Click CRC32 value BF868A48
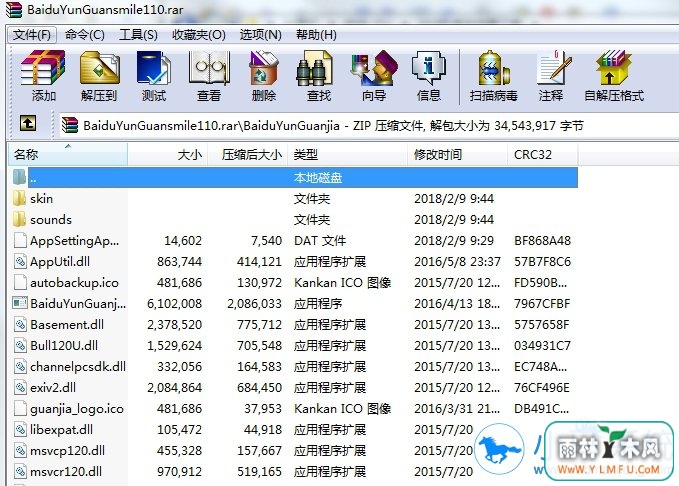Image resolution: width=679 pixels, height=486 pixels. (x=542, y=240)
